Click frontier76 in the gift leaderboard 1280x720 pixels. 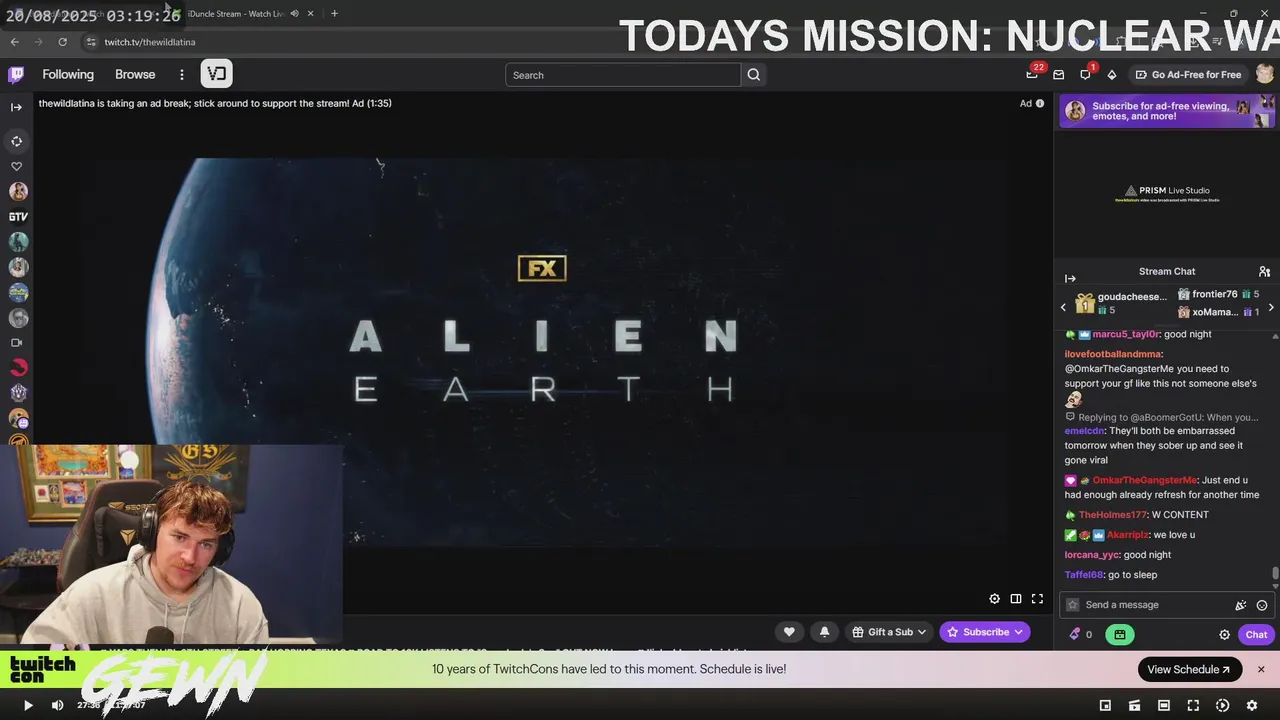(x=1217, y=294)
